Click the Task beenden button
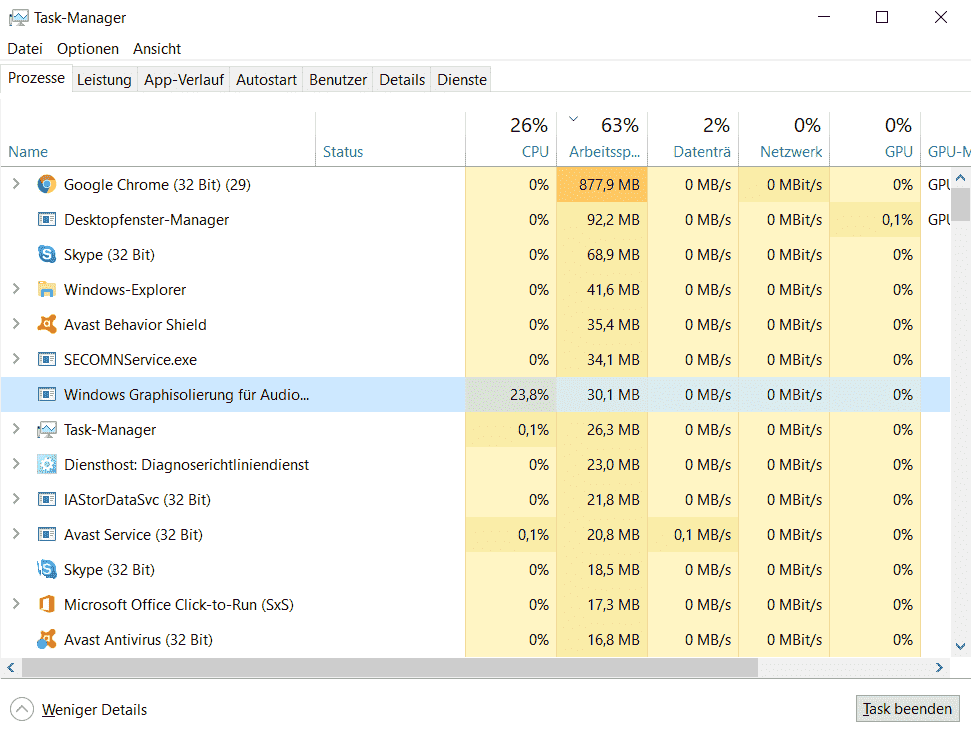Viewport: 971px width, 739px height. pyautogui.click(x=907, y=709)
